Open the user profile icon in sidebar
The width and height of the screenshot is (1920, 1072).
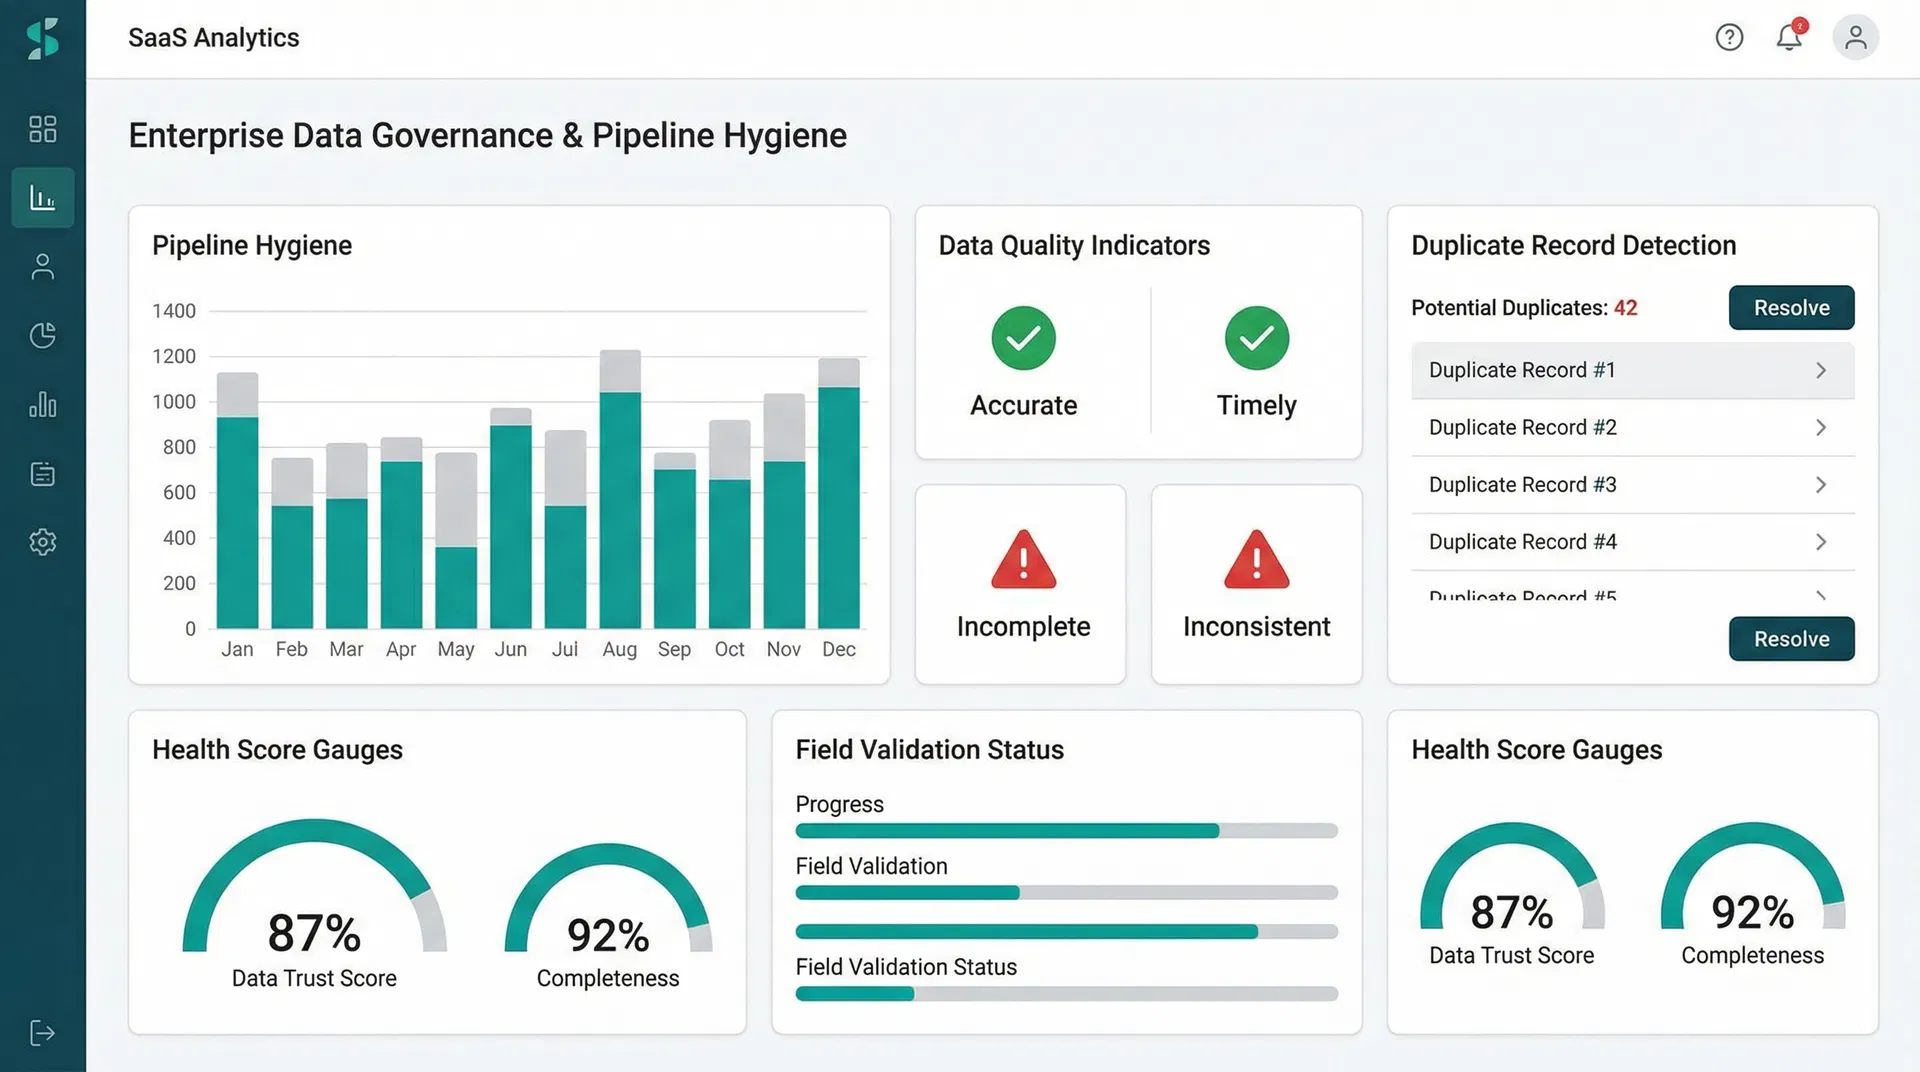pos(42,266)
